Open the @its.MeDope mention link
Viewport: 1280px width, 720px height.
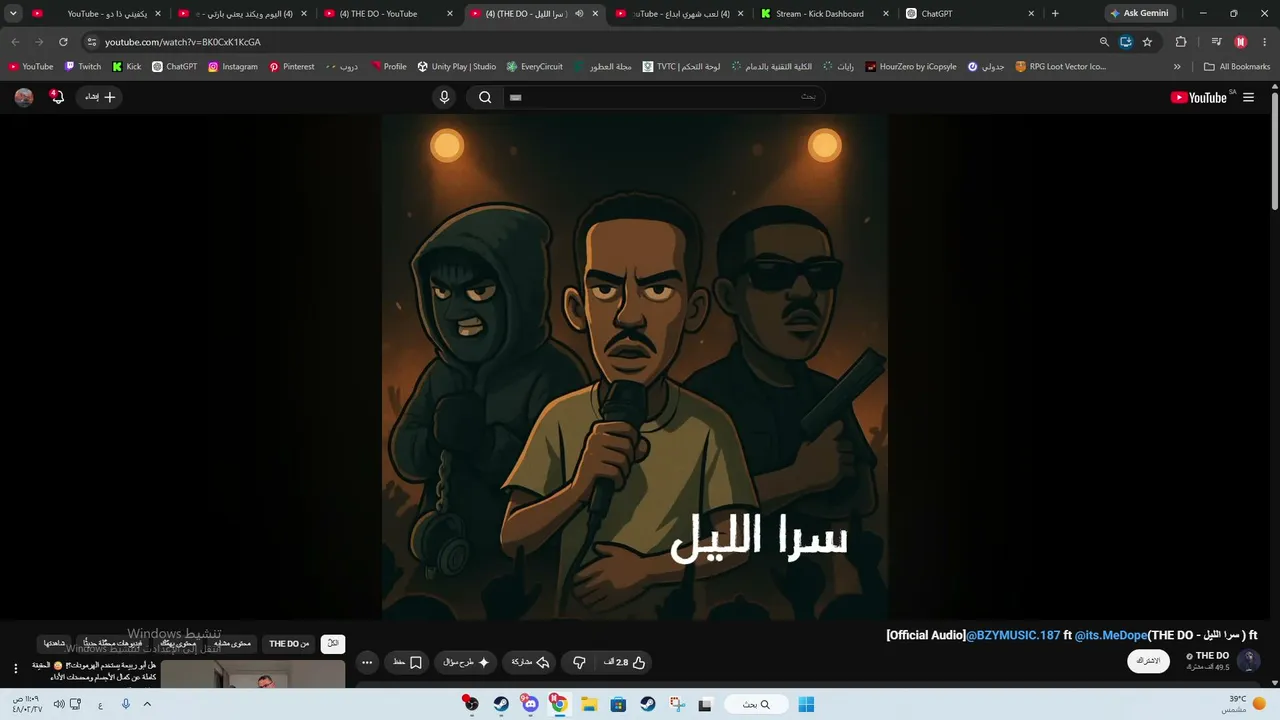tap(1111, 635)
